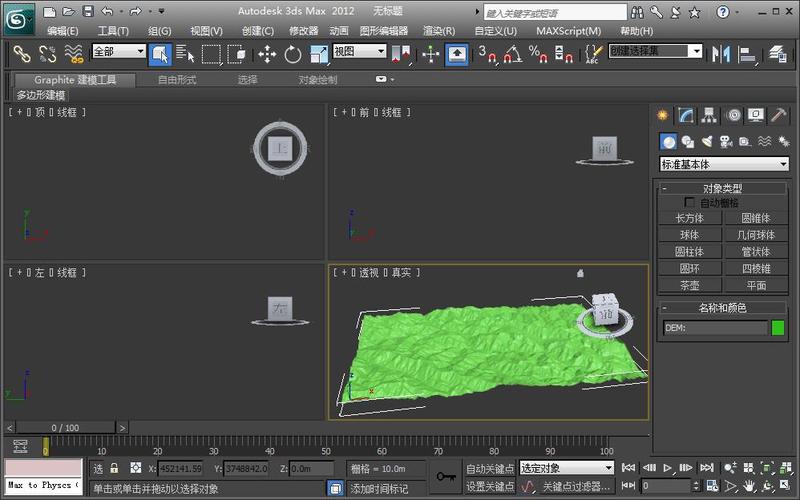Open the selection filter 全部 dropdown

tap(119, 51)
